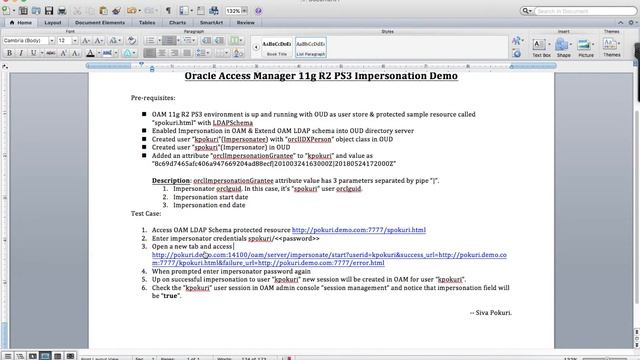The image size is (640, 360).
Task: Open the Tables tab
Action: click(x=147, y=22)
